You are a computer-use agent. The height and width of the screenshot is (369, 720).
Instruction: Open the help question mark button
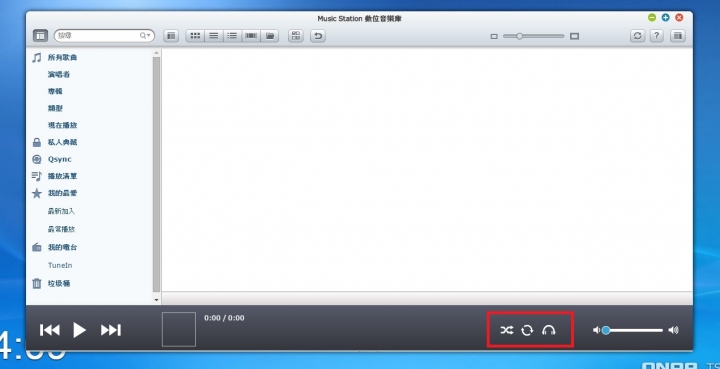(x=657, y=35)
